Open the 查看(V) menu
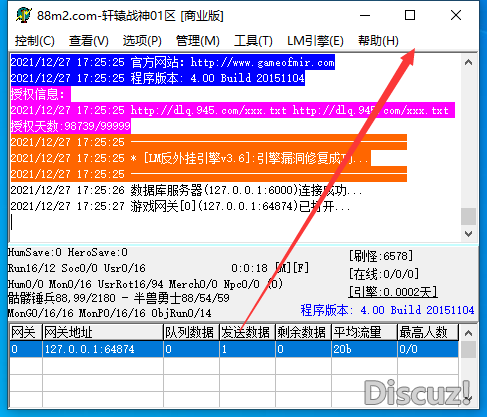 tap(89, 41)
